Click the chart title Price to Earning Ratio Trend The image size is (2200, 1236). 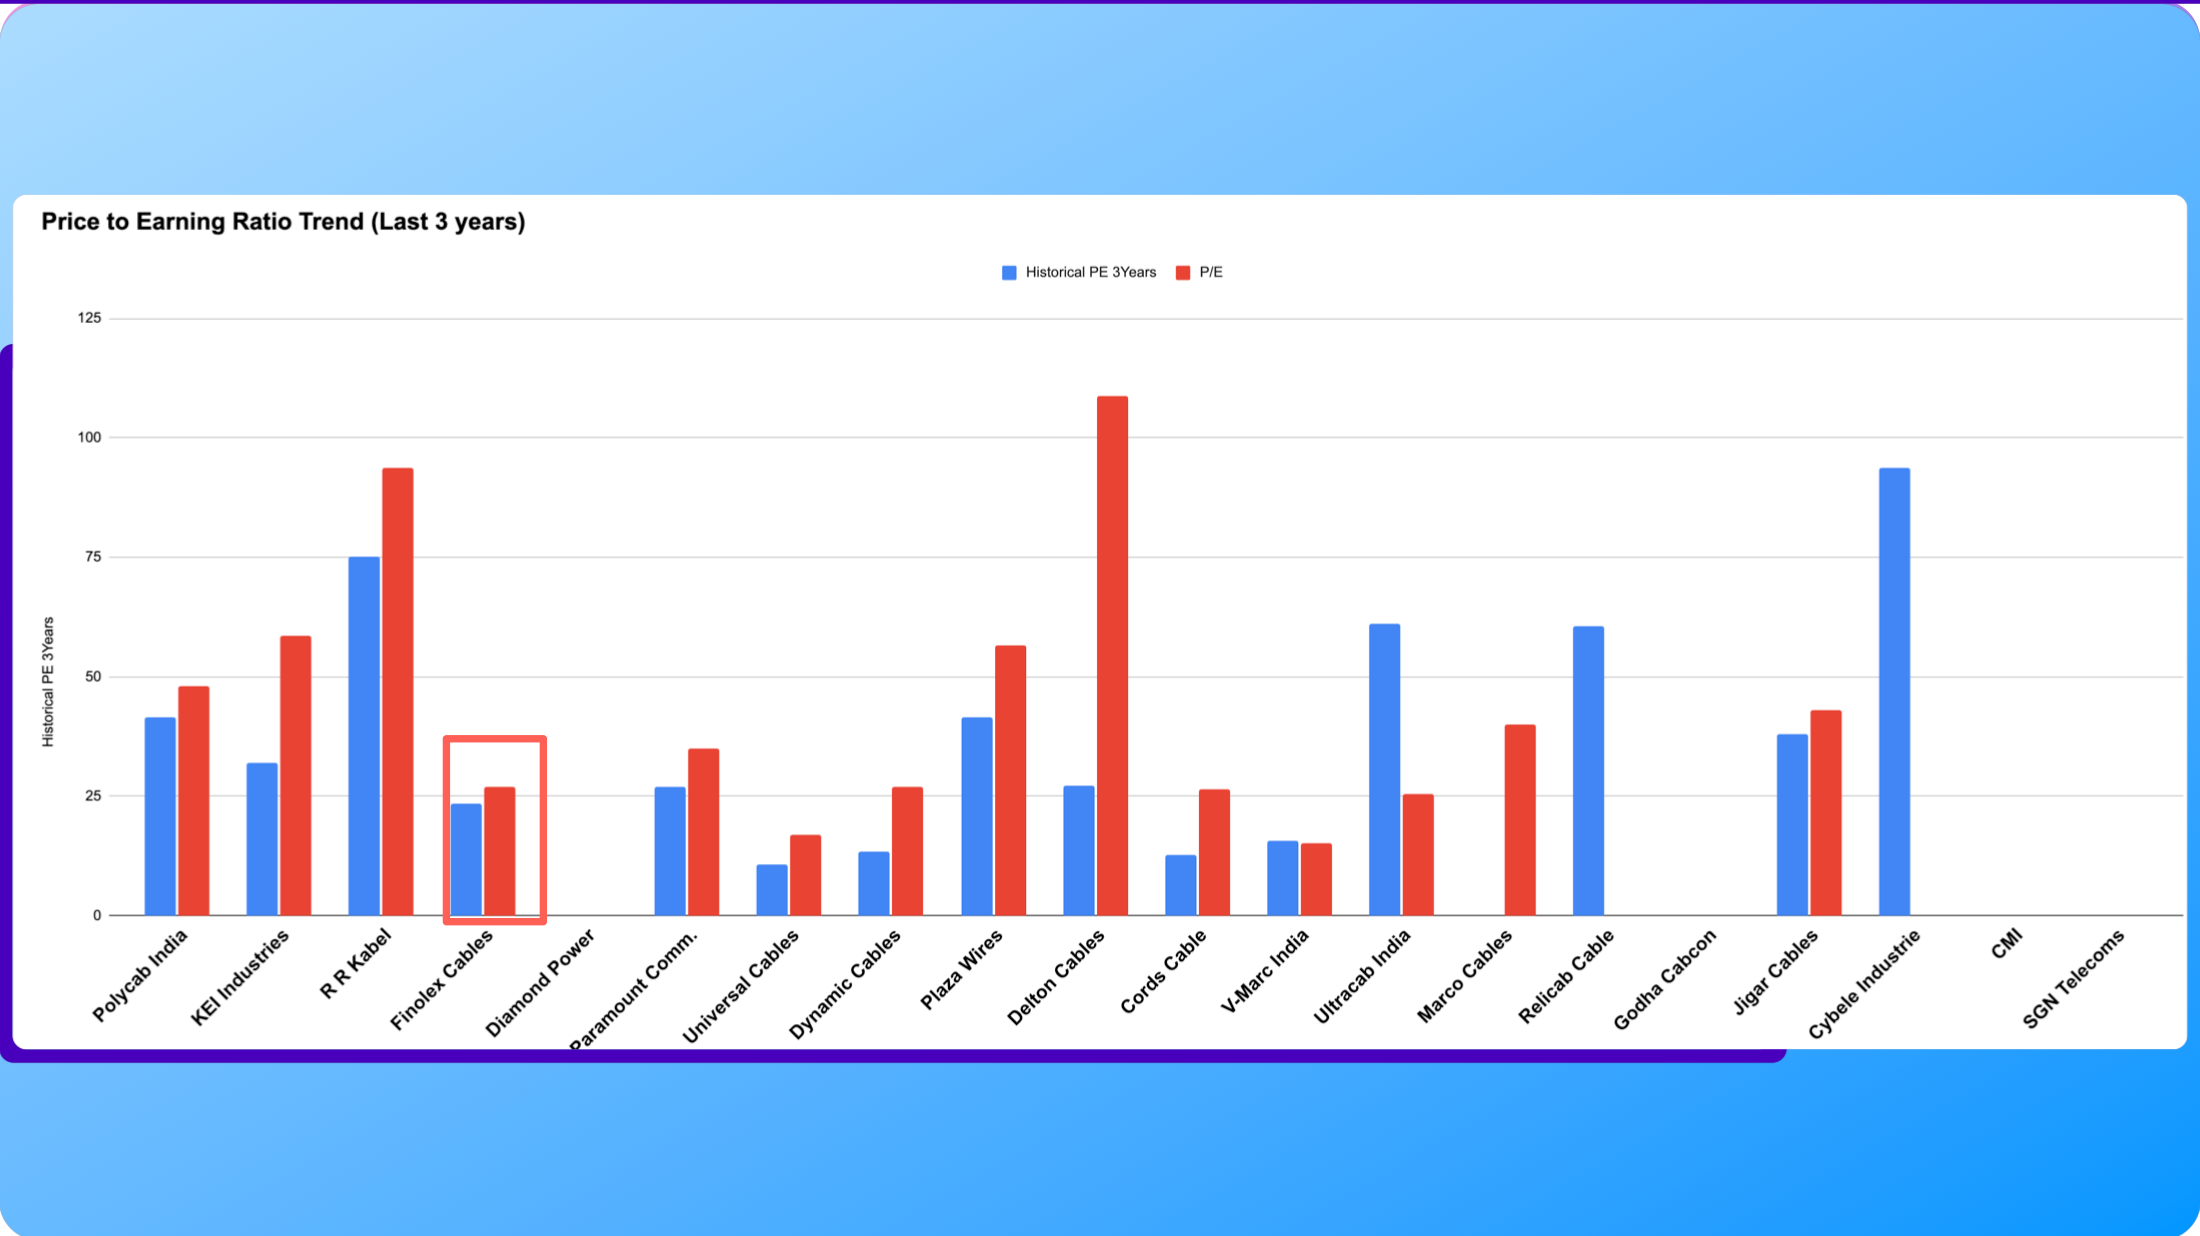click(x=283, y=221)
